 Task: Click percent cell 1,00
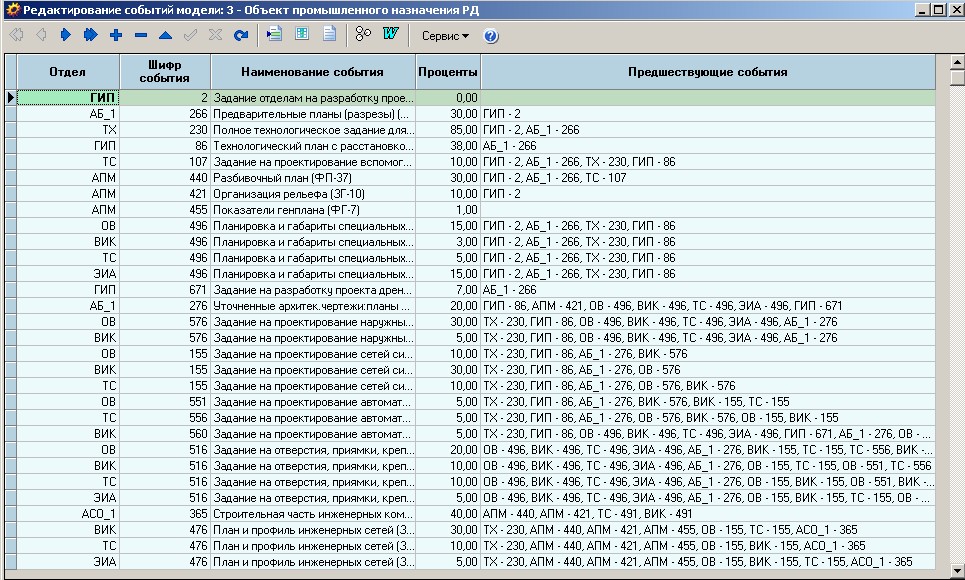click(x=448, y=210)
